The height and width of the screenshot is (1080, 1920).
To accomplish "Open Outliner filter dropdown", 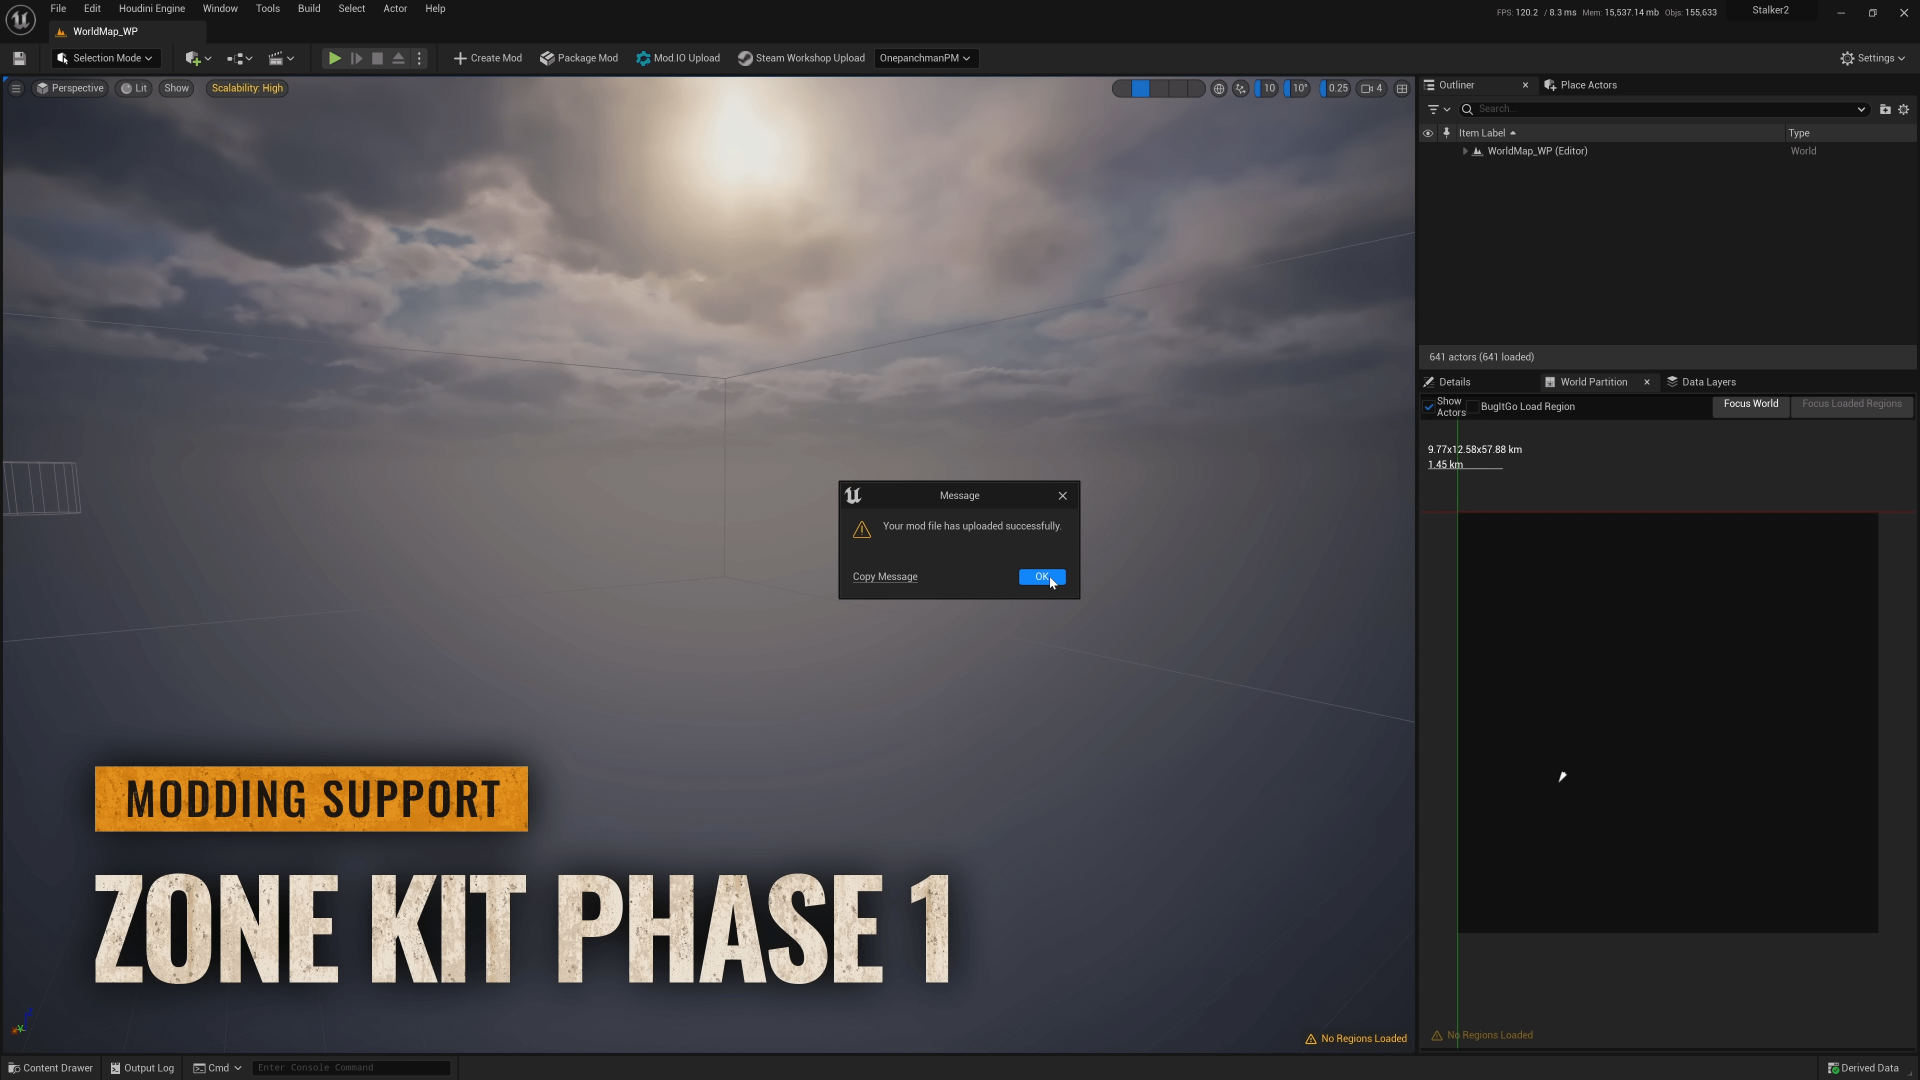I will point(1438,109).
